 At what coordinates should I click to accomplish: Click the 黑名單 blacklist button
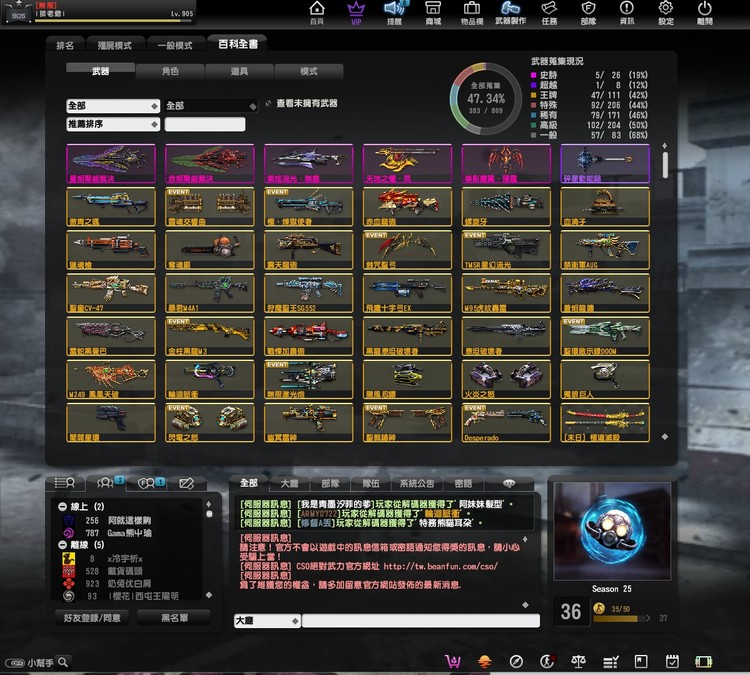175,618
